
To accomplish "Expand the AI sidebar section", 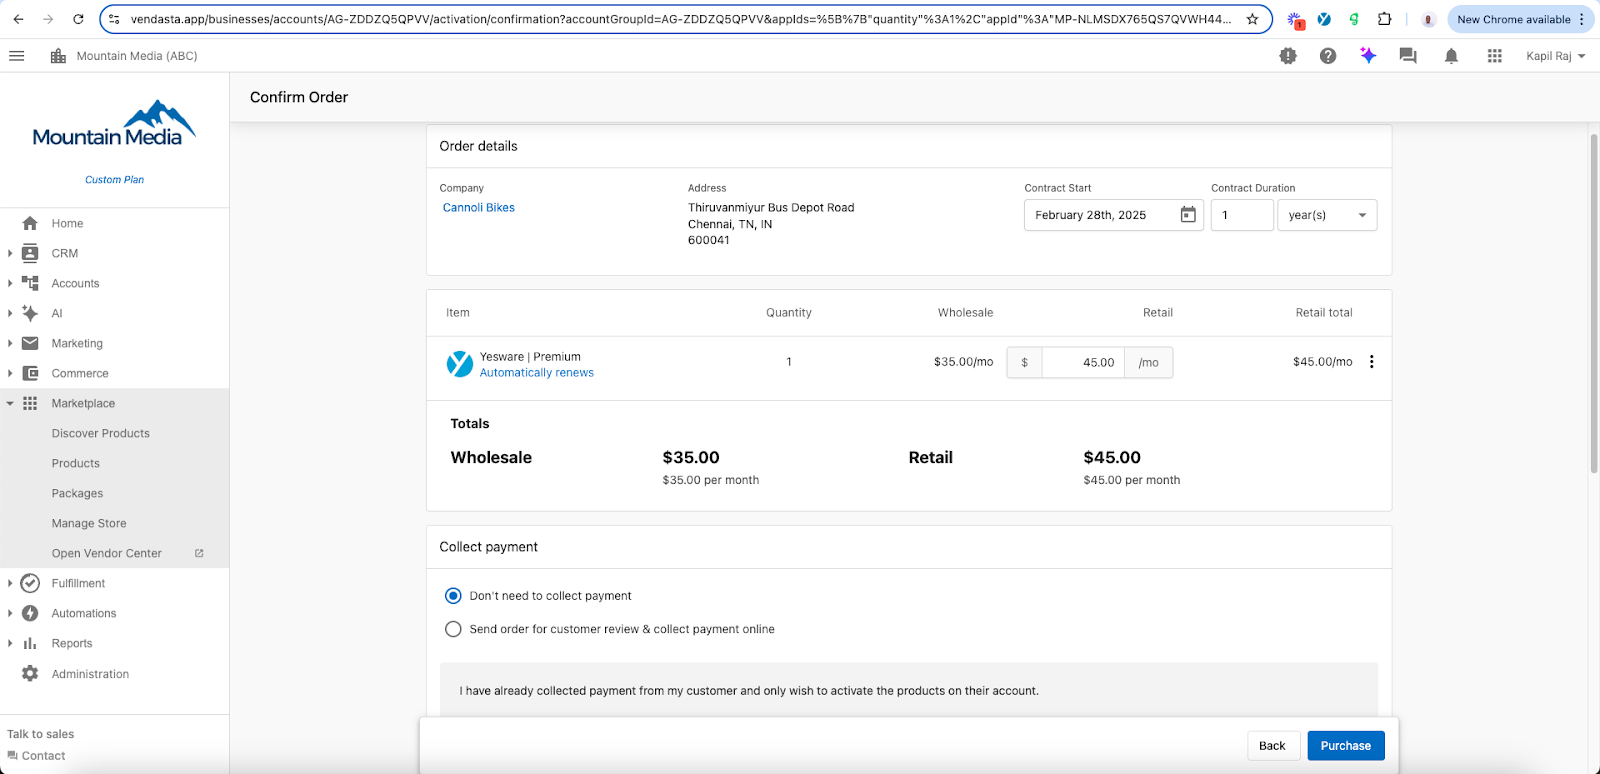I will pyautogui.click(x=10, y=313).
